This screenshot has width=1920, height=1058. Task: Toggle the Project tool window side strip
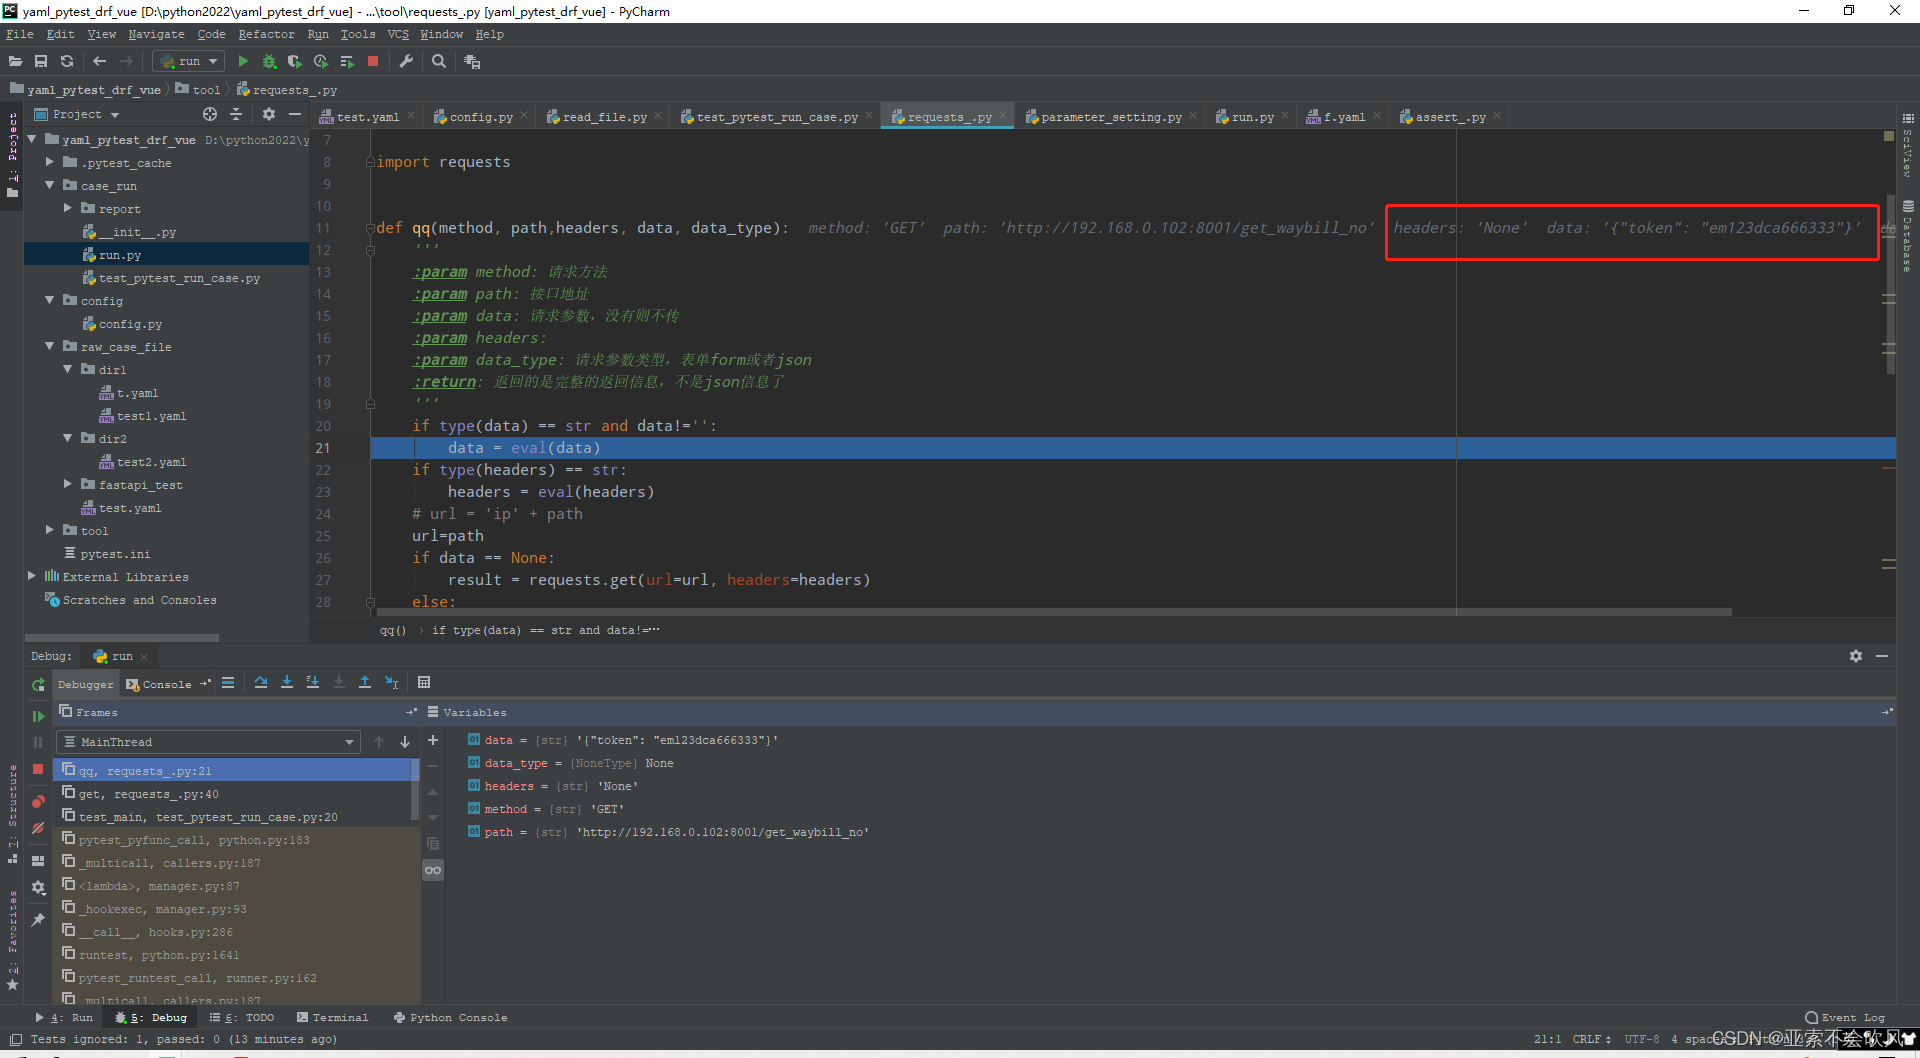pos(12,155)
